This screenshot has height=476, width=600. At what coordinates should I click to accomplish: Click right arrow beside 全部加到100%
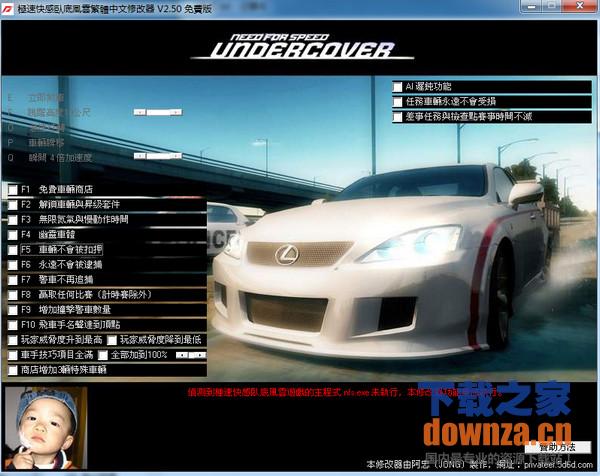pyautogui.click(x=200, y=355)
